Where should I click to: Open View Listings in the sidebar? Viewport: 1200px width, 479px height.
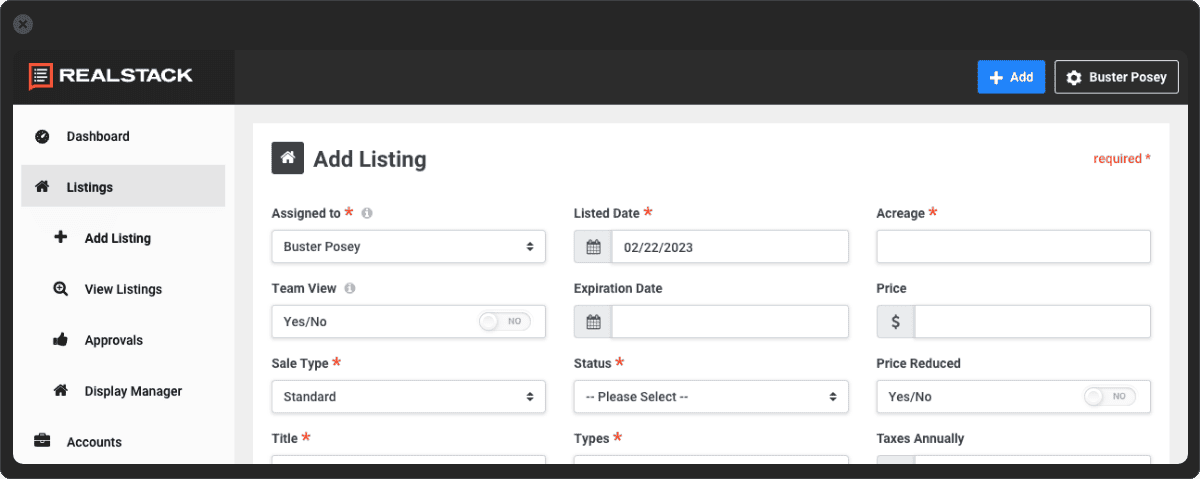pos(122,289)
